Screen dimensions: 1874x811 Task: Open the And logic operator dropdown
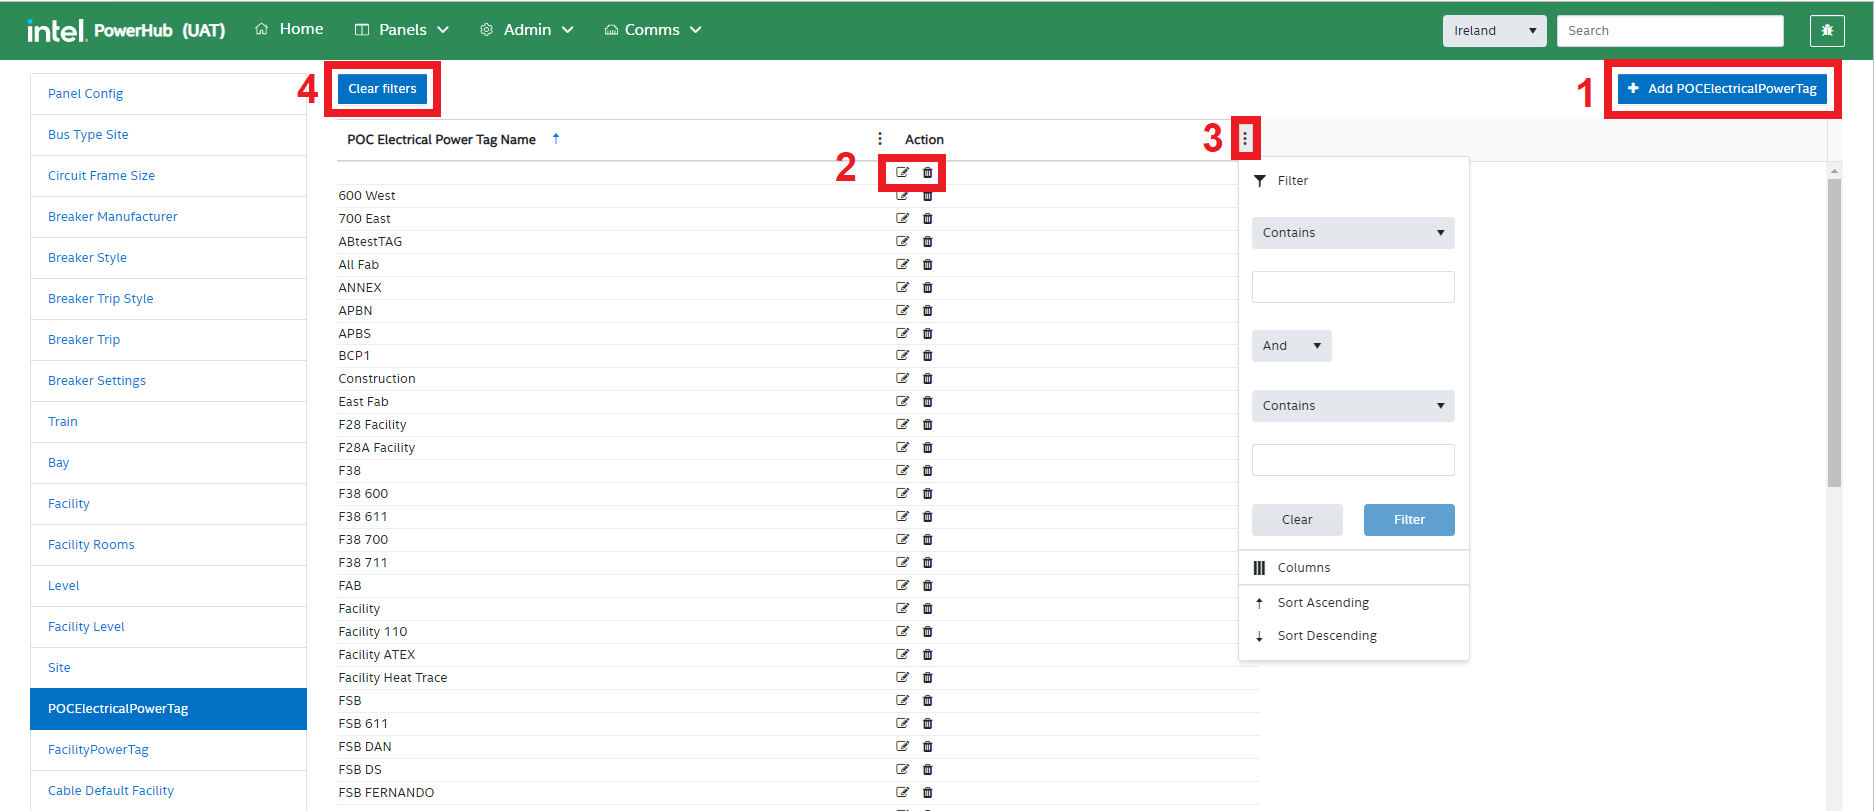click(x=1291, y=346)
